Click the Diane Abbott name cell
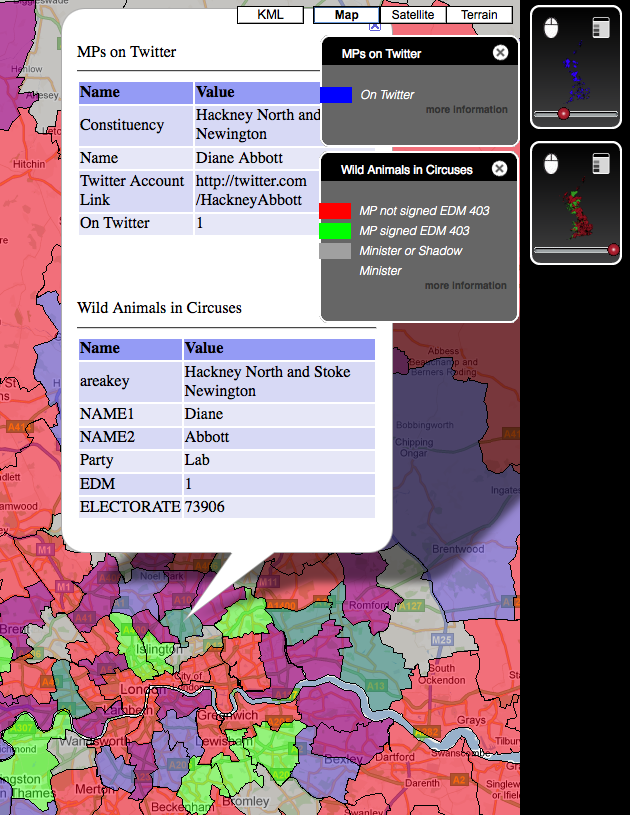 pos(239,157)
